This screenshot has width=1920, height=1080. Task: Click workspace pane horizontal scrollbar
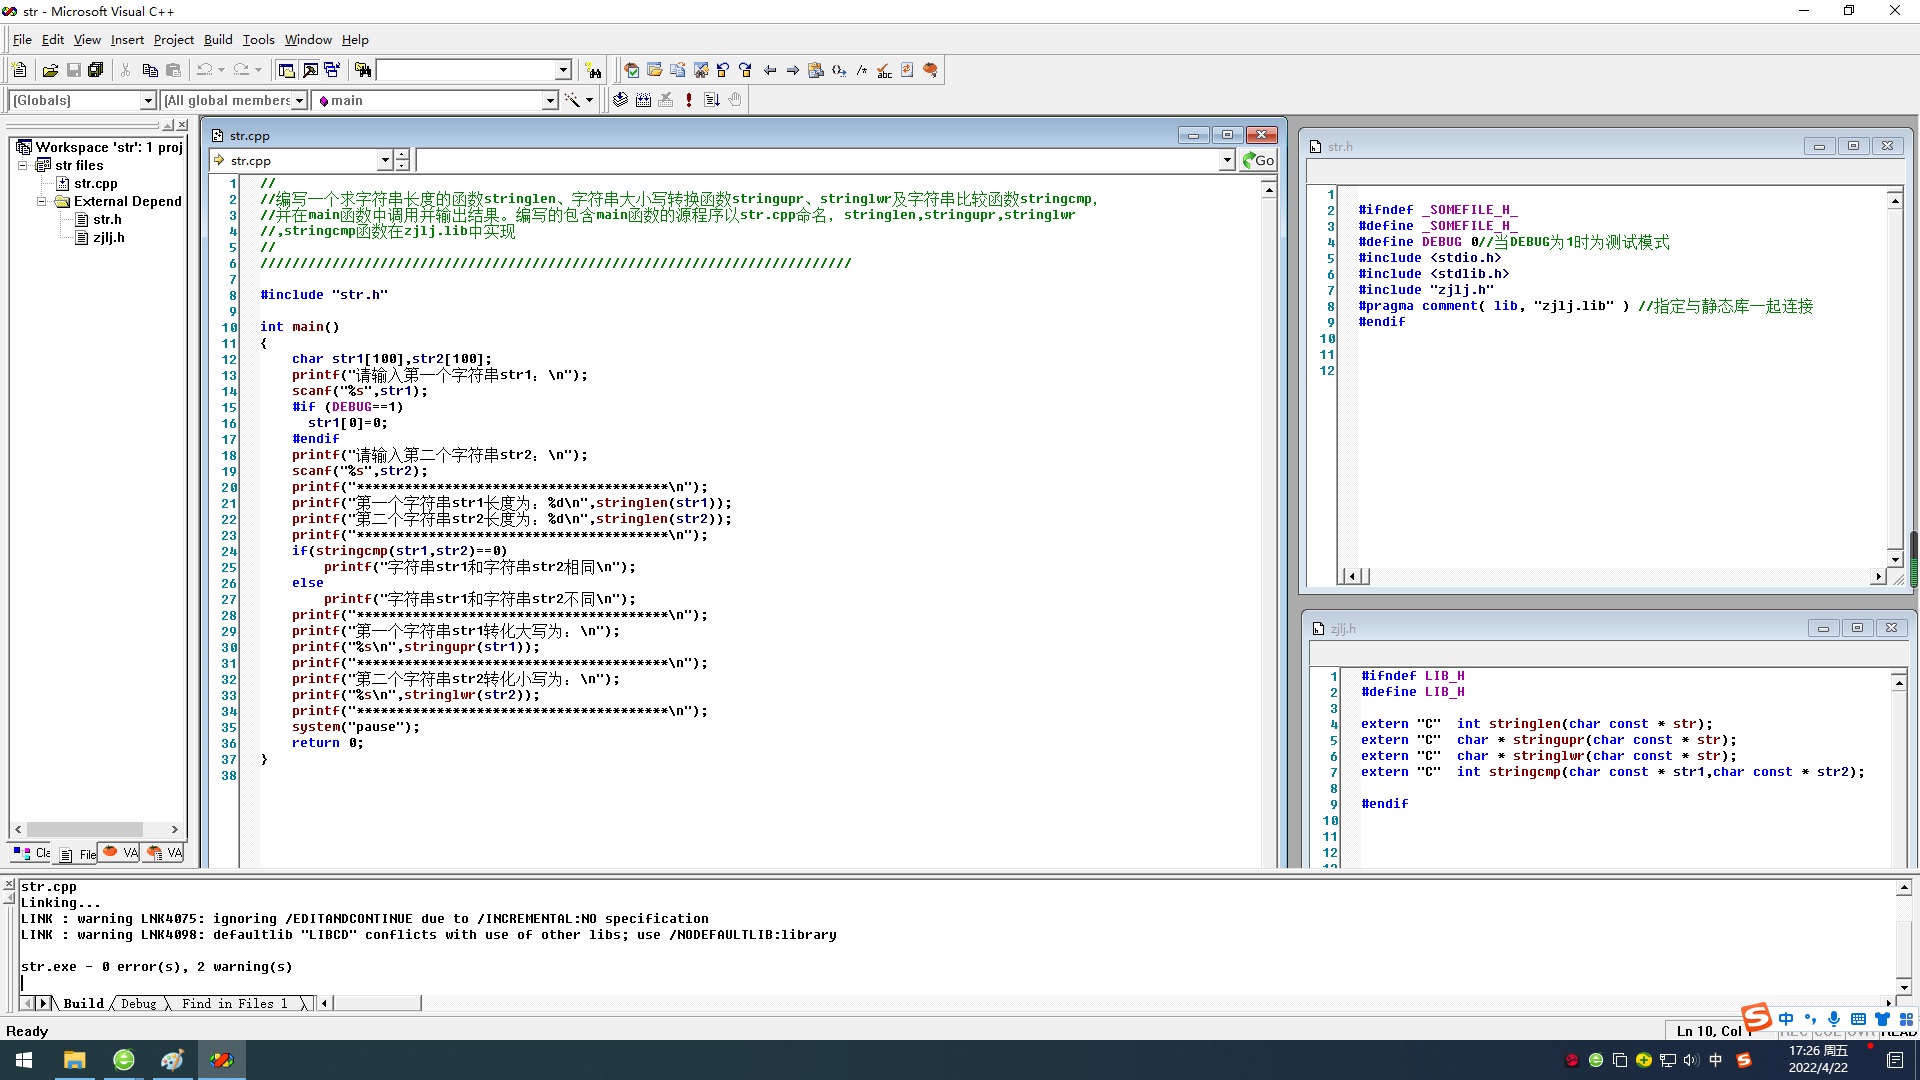click(97, 829)
